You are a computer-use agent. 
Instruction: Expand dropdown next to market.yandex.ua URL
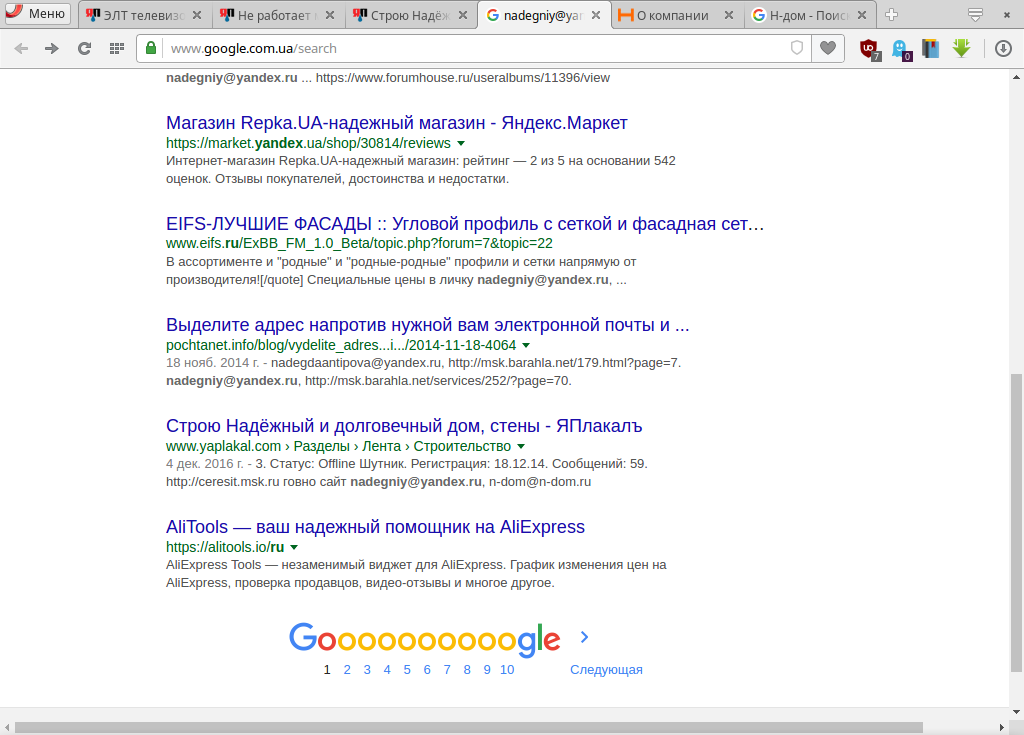[461, 143]
